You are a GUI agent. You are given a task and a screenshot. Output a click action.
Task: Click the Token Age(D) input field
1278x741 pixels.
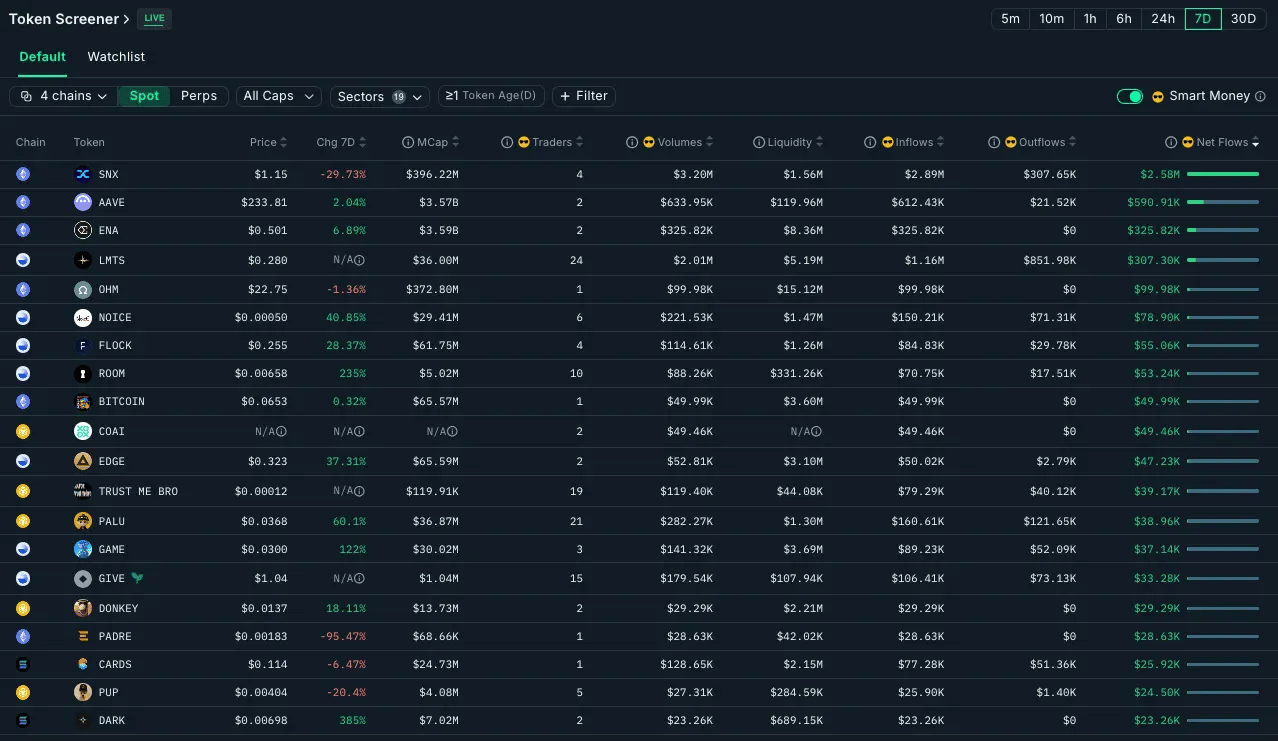pos(491,96)
